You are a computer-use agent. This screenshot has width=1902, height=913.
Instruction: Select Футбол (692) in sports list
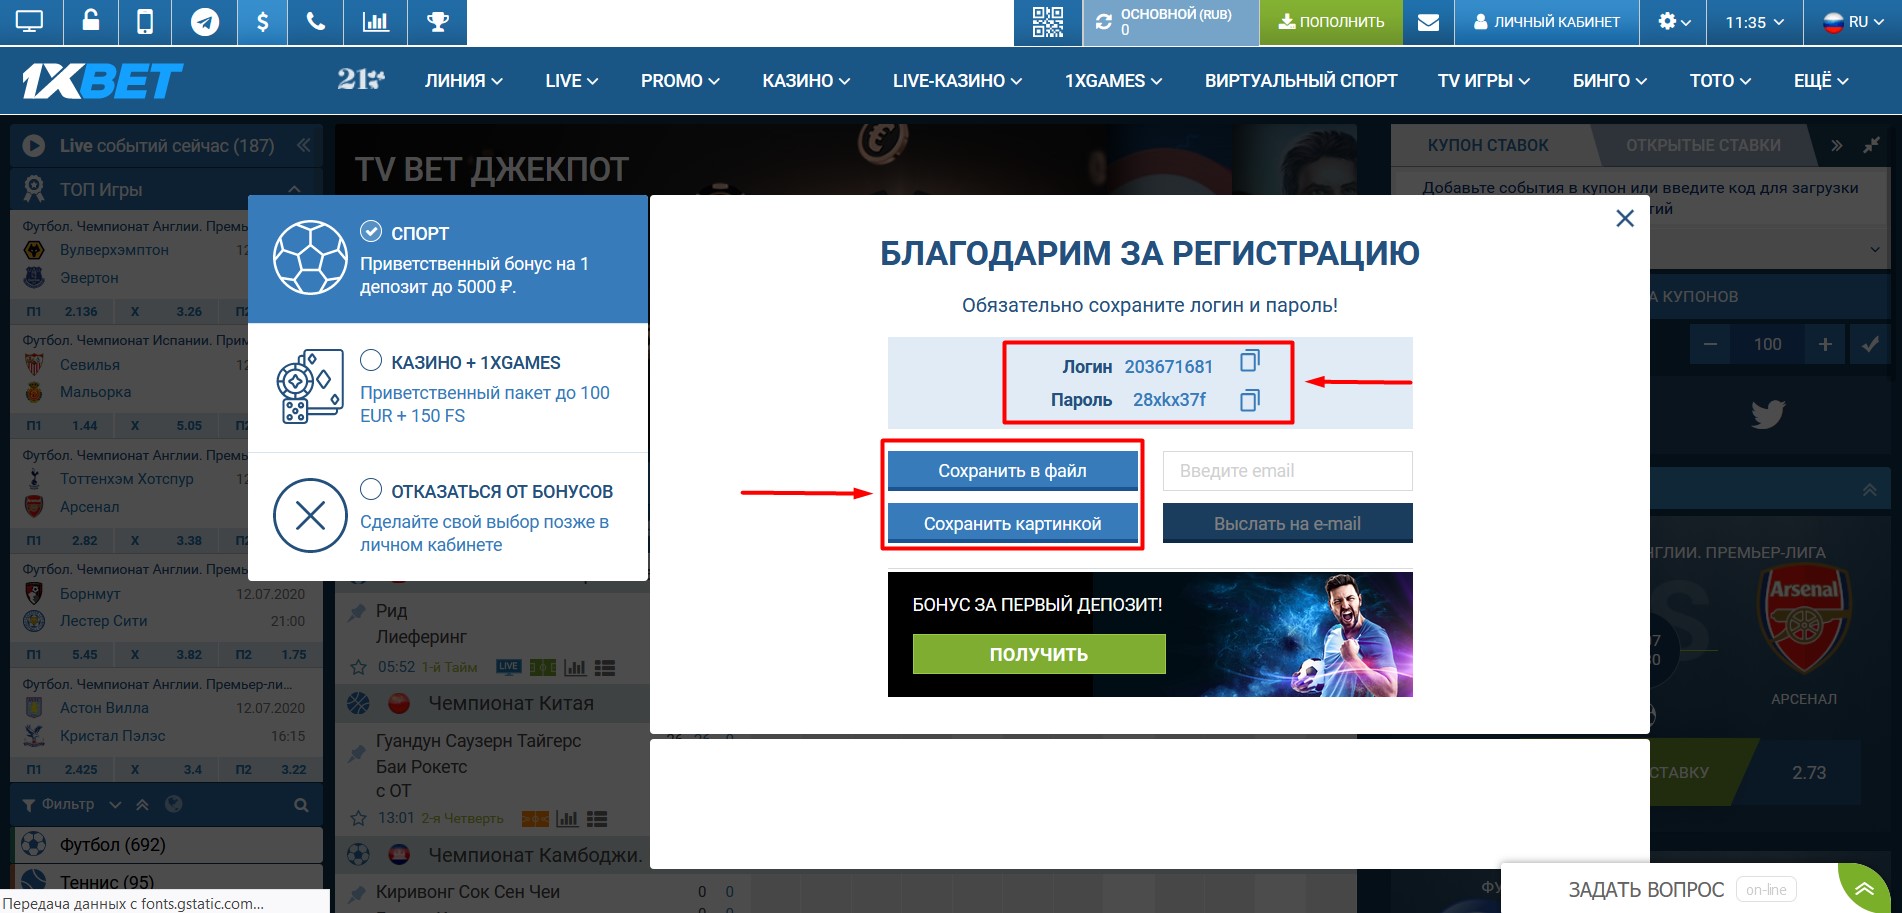(x=168, y=845)
